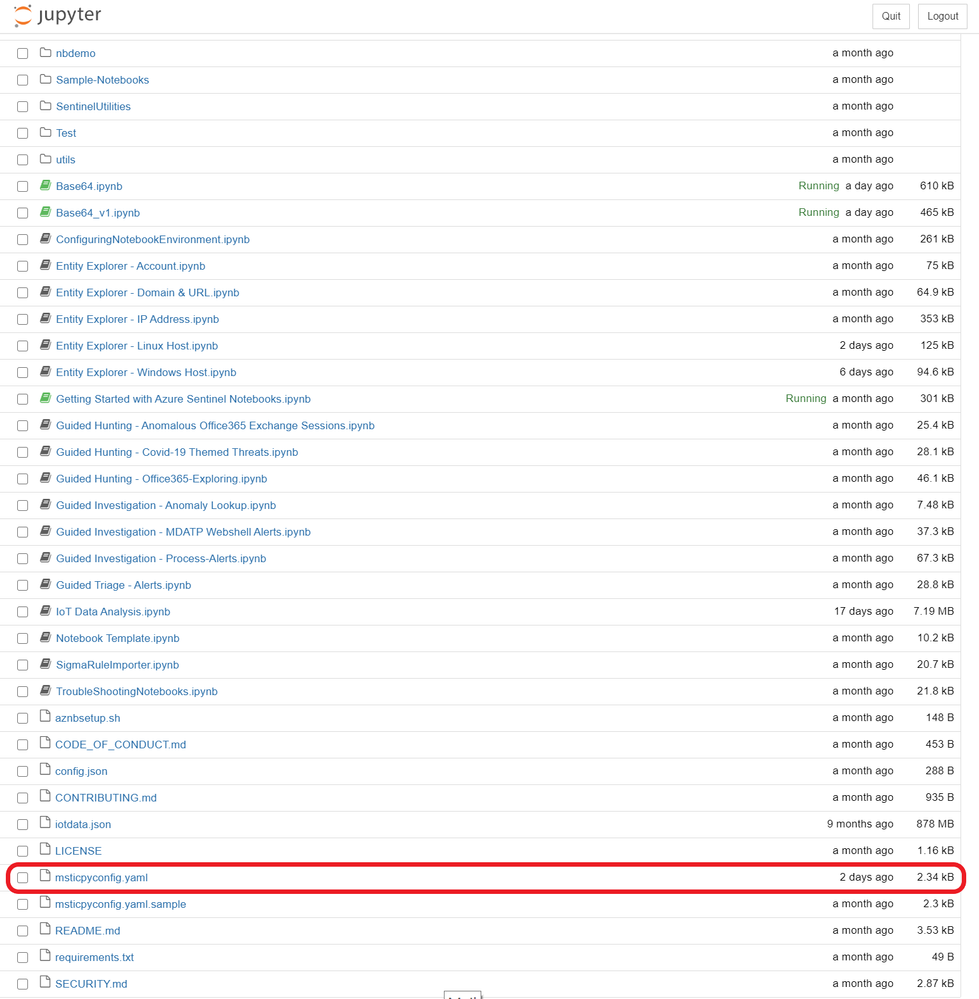Click the file icon beside config.json

coord(45,770)
